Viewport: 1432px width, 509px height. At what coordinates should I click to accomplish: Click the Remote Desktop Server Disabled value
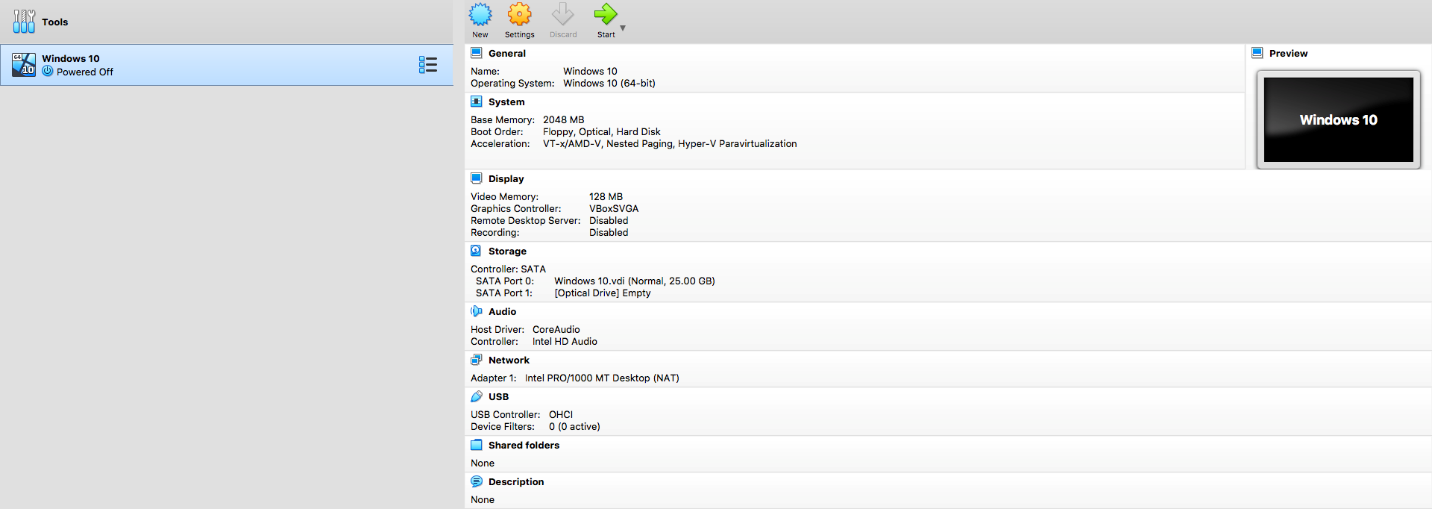pyautogui.click(x=609, y=221)
